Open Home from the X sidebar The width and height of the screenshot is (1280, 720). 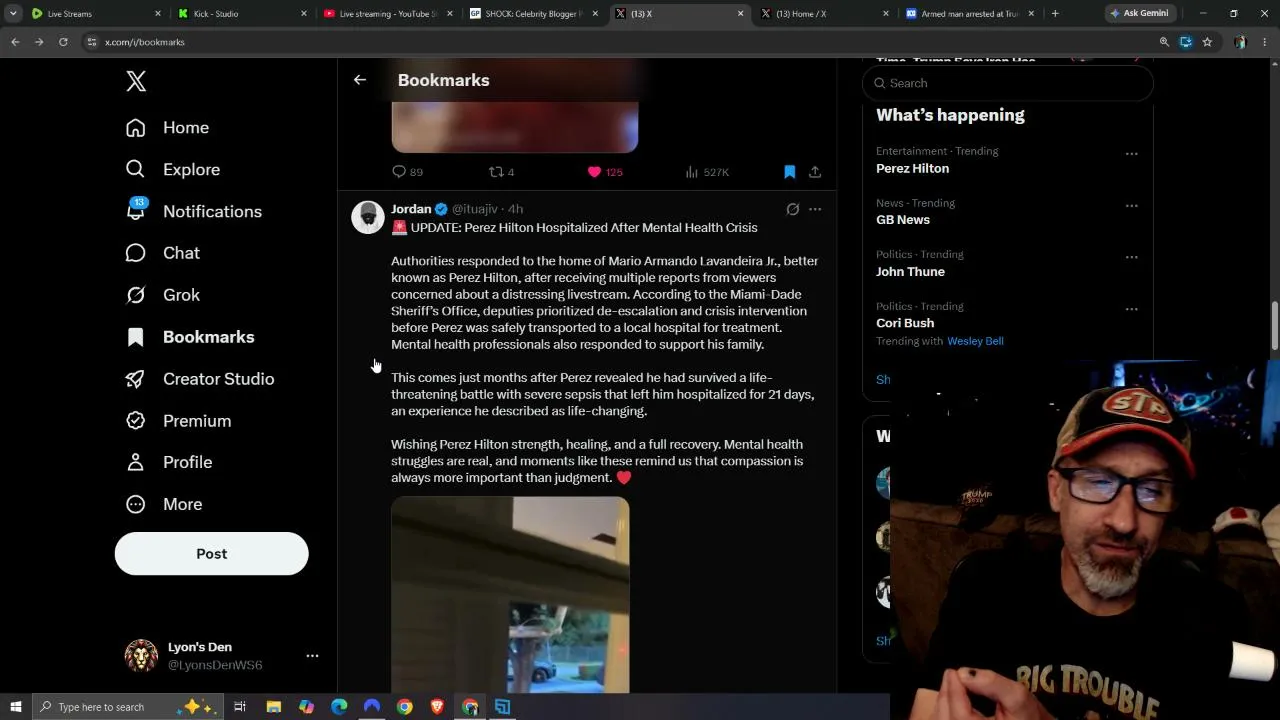[167, 128]
